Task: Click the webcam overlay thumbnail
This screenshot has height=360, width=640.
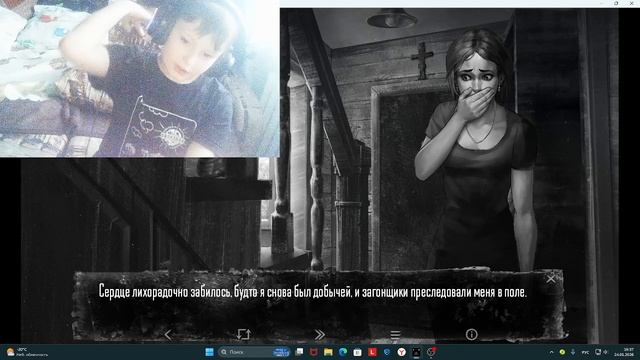Action: click(x=140, y=78)
